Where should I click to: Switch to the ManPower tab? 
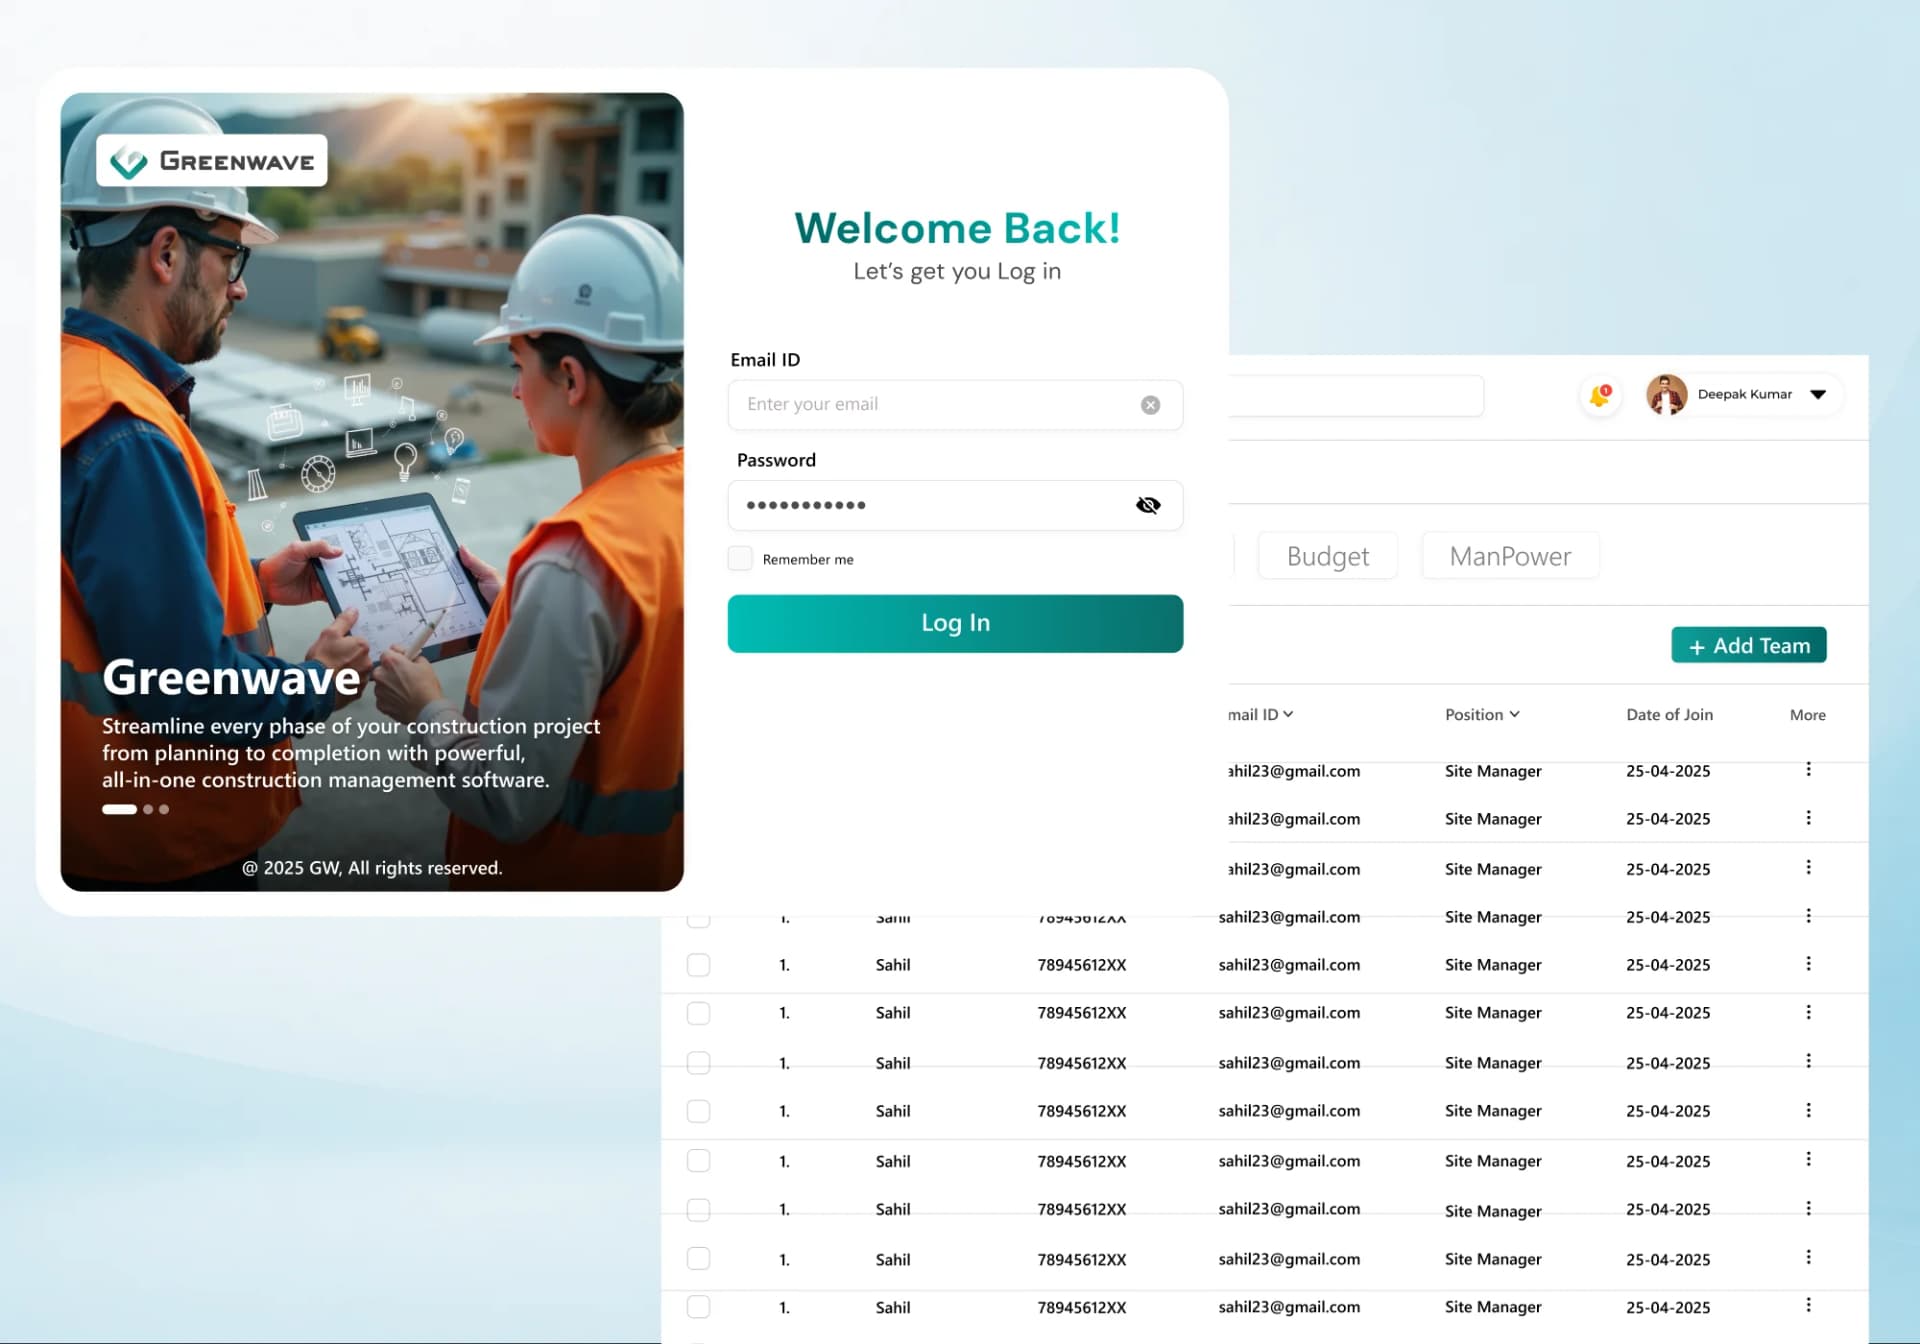(1510, 556)
